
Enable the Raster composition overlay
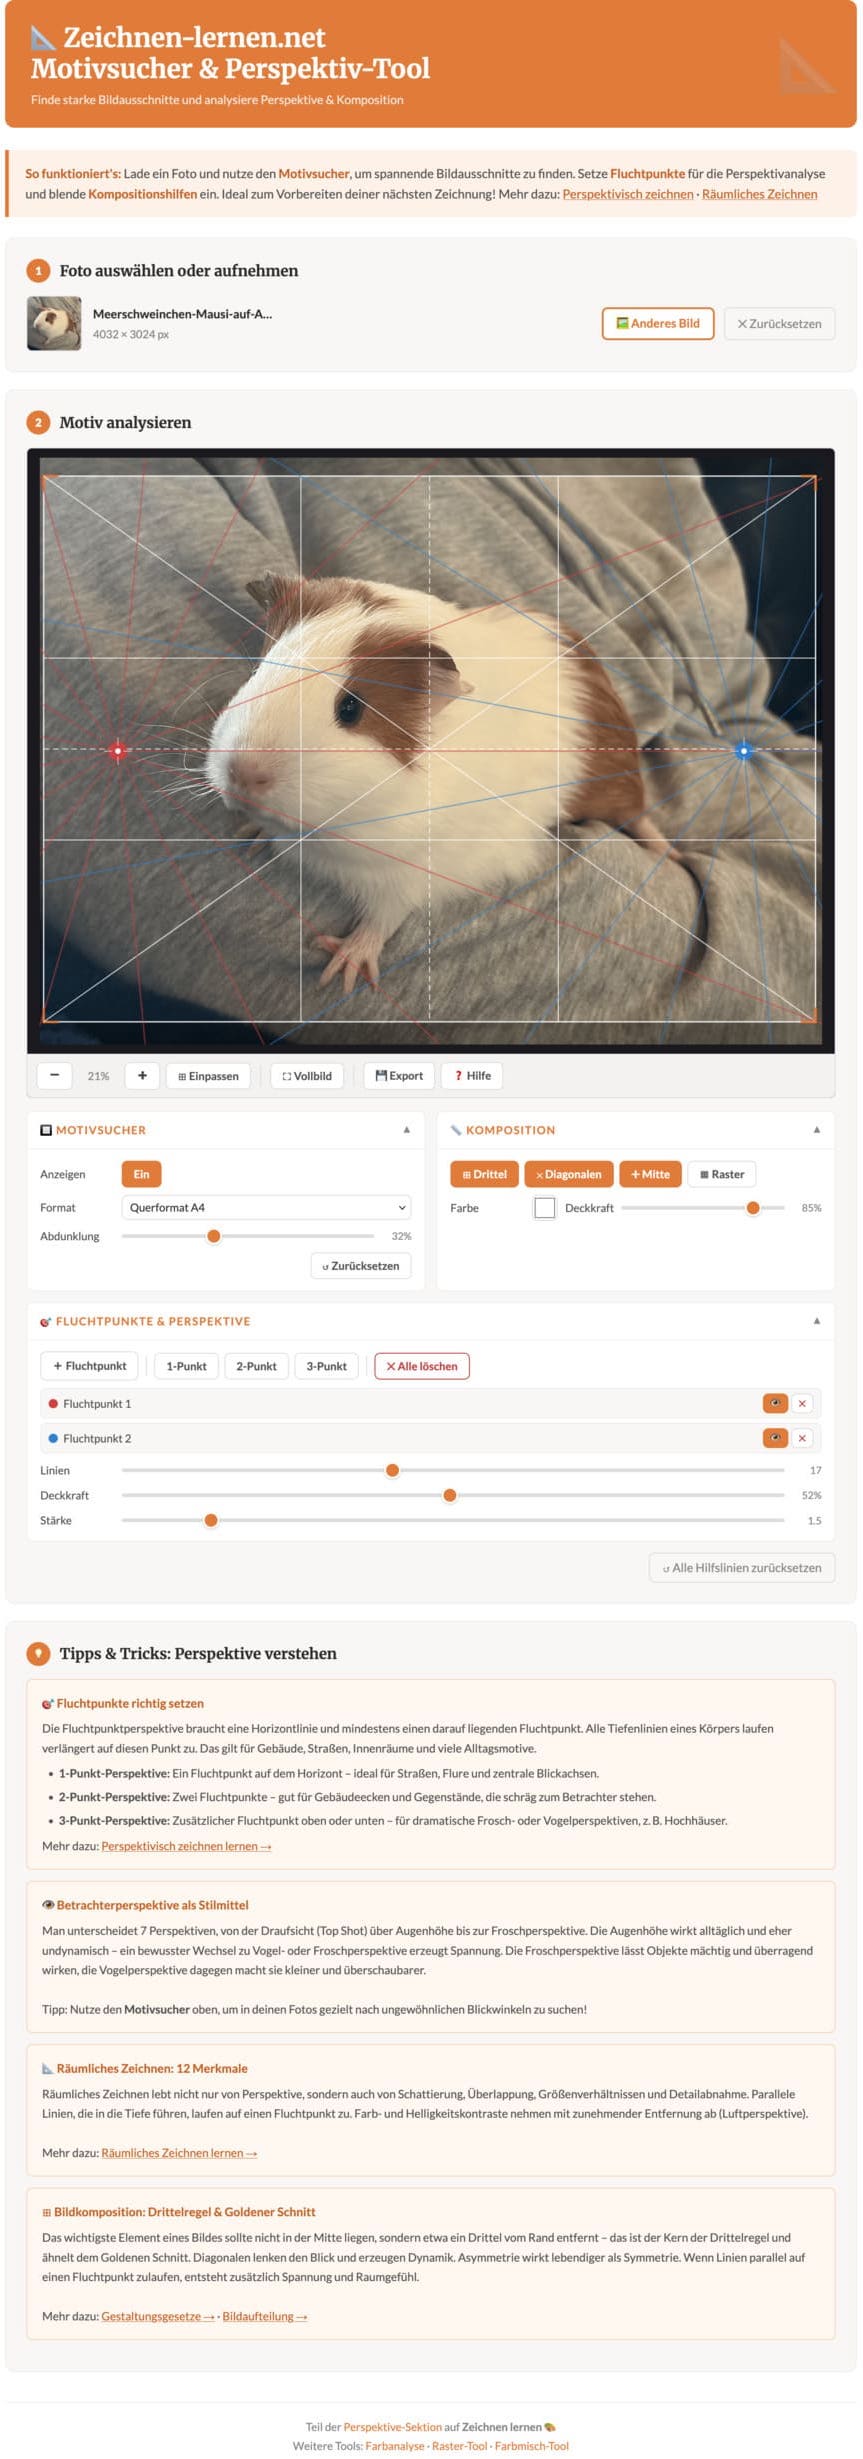[x=722, y=1174]
